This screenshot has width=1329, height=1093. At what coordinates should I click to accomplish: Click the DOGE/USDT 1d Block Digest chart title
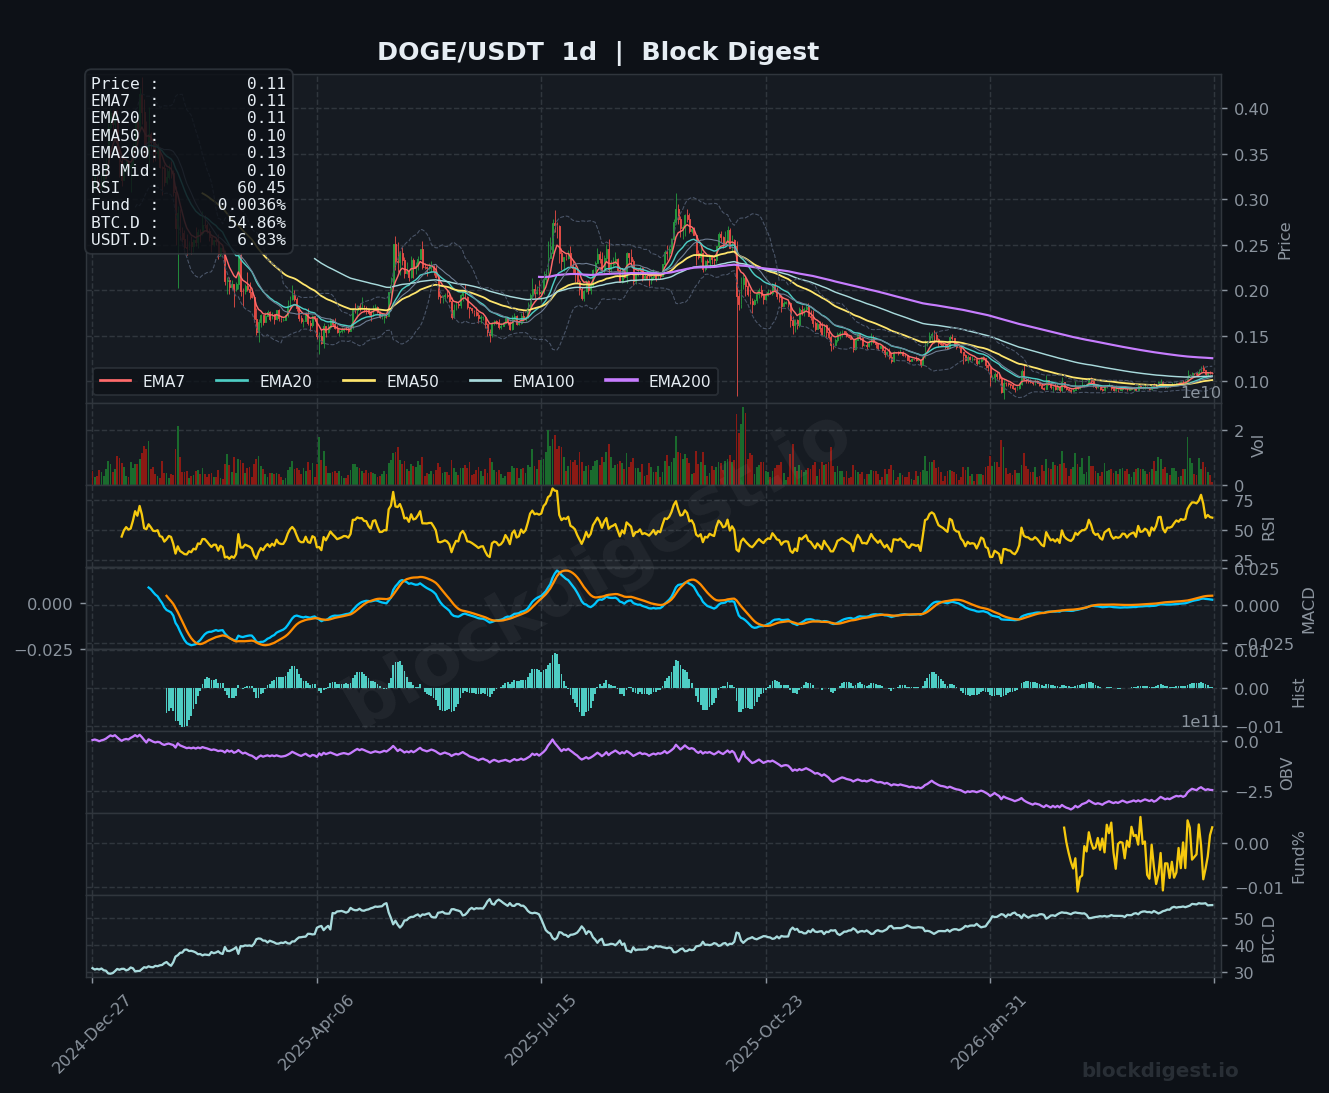[x=598, y=52]
